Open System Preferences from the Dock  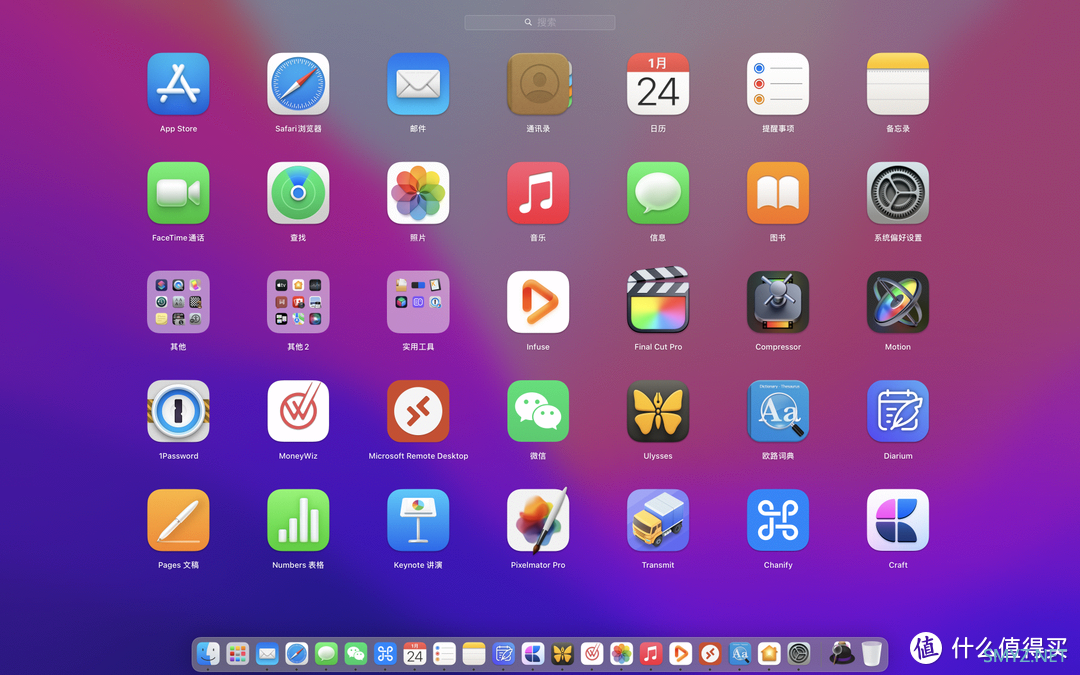pyautogui.click(x=799, y=653)
